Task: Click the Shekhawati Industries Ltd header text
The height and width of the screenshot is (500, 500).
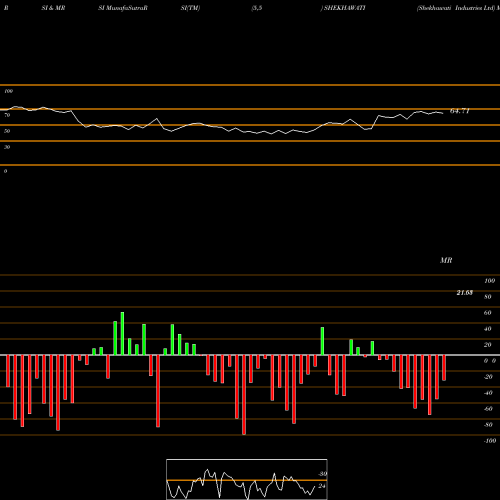Action: click(x=456, y=8)
